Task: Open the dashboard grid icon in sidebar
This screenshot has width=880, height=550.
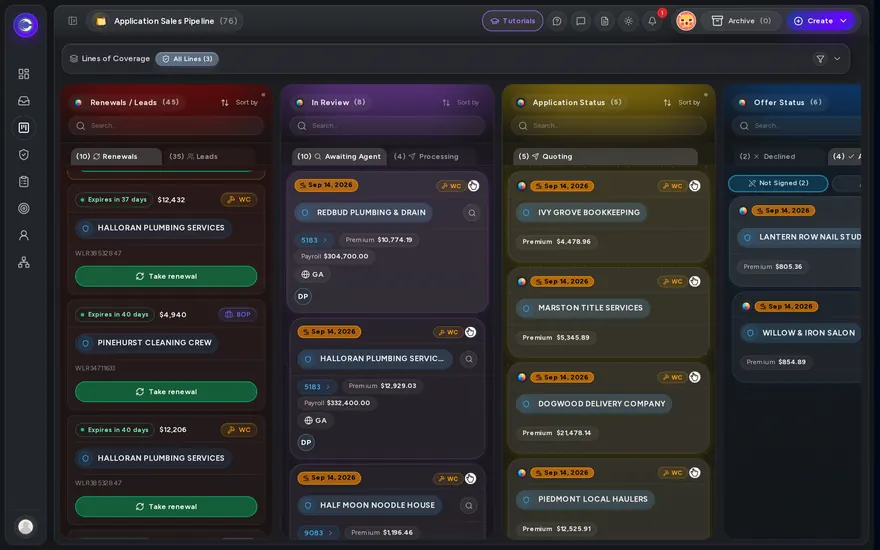Action: coord(24,74)
